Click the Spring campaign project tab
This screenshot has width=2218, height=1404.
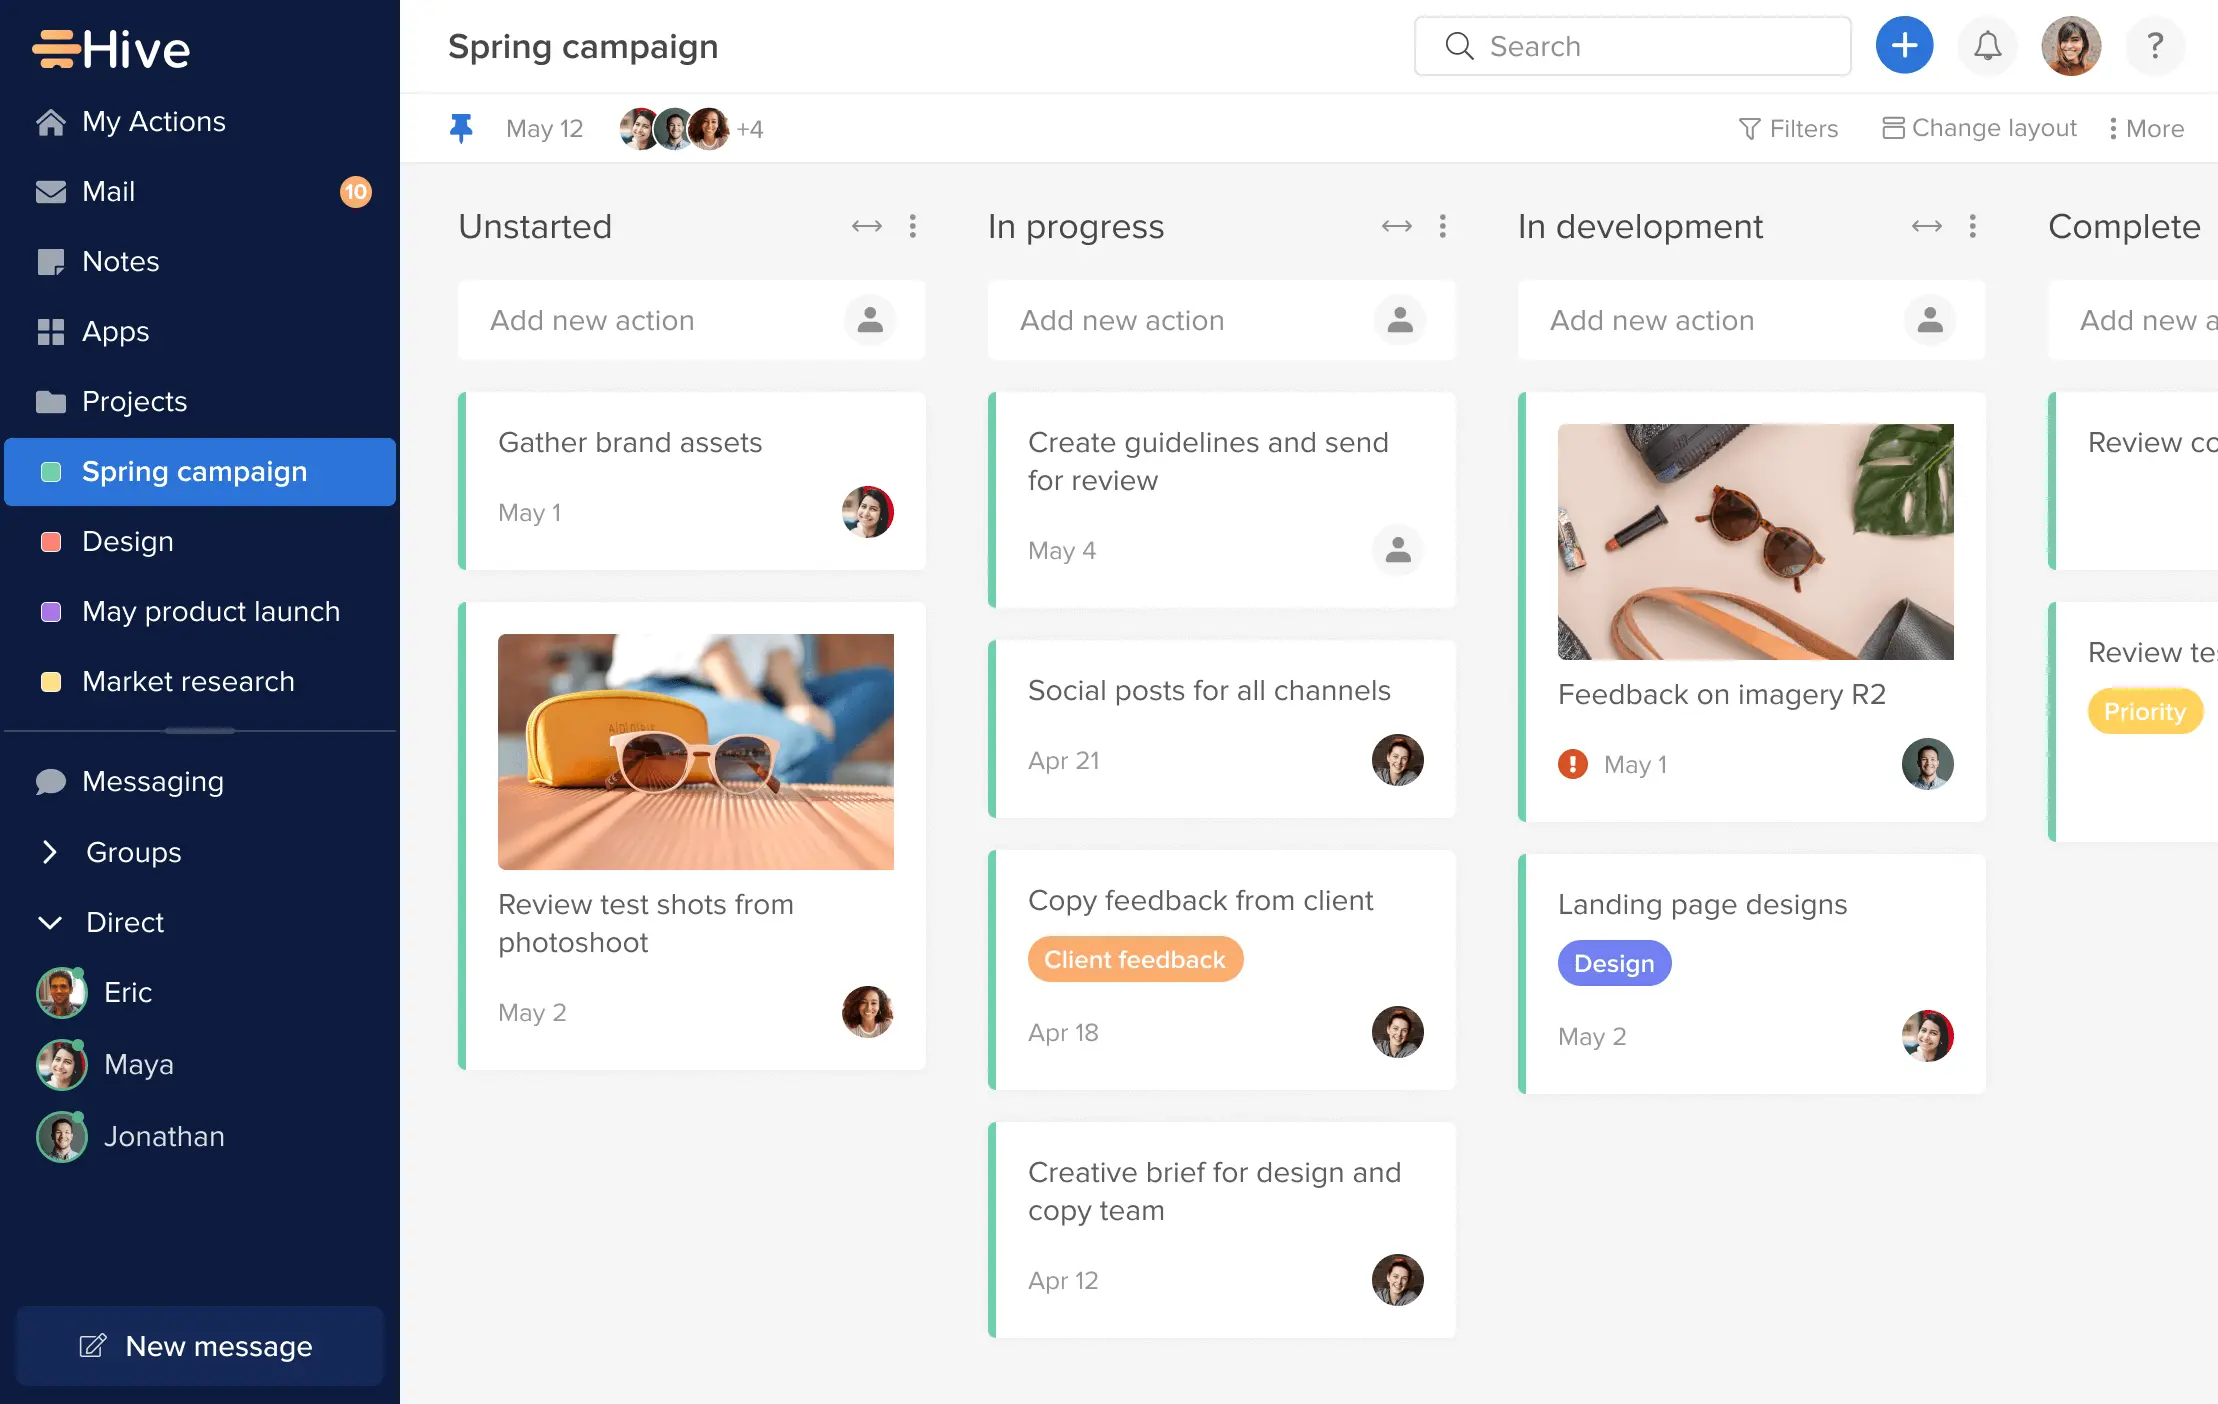point(194,471)
